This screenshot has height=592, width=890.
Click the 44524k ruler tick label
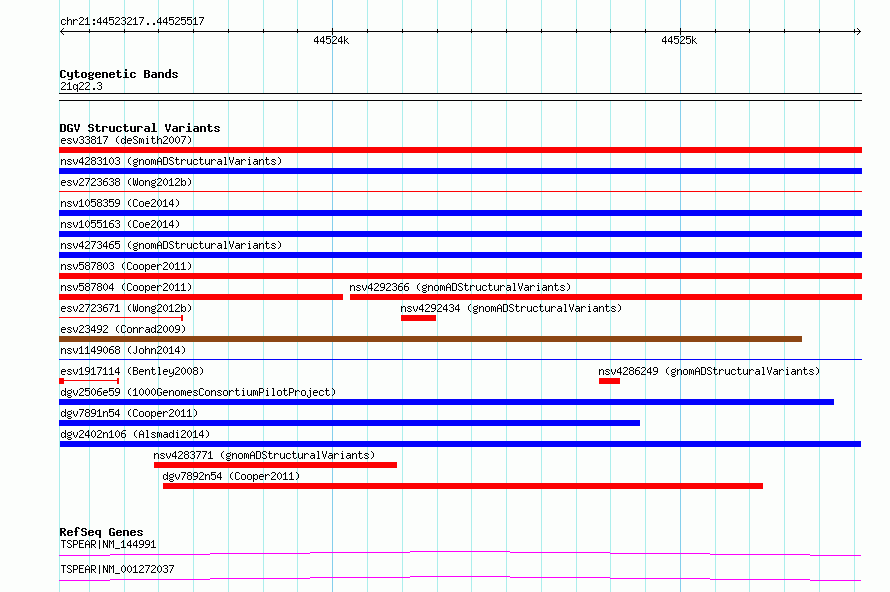(x=331, y=40)
